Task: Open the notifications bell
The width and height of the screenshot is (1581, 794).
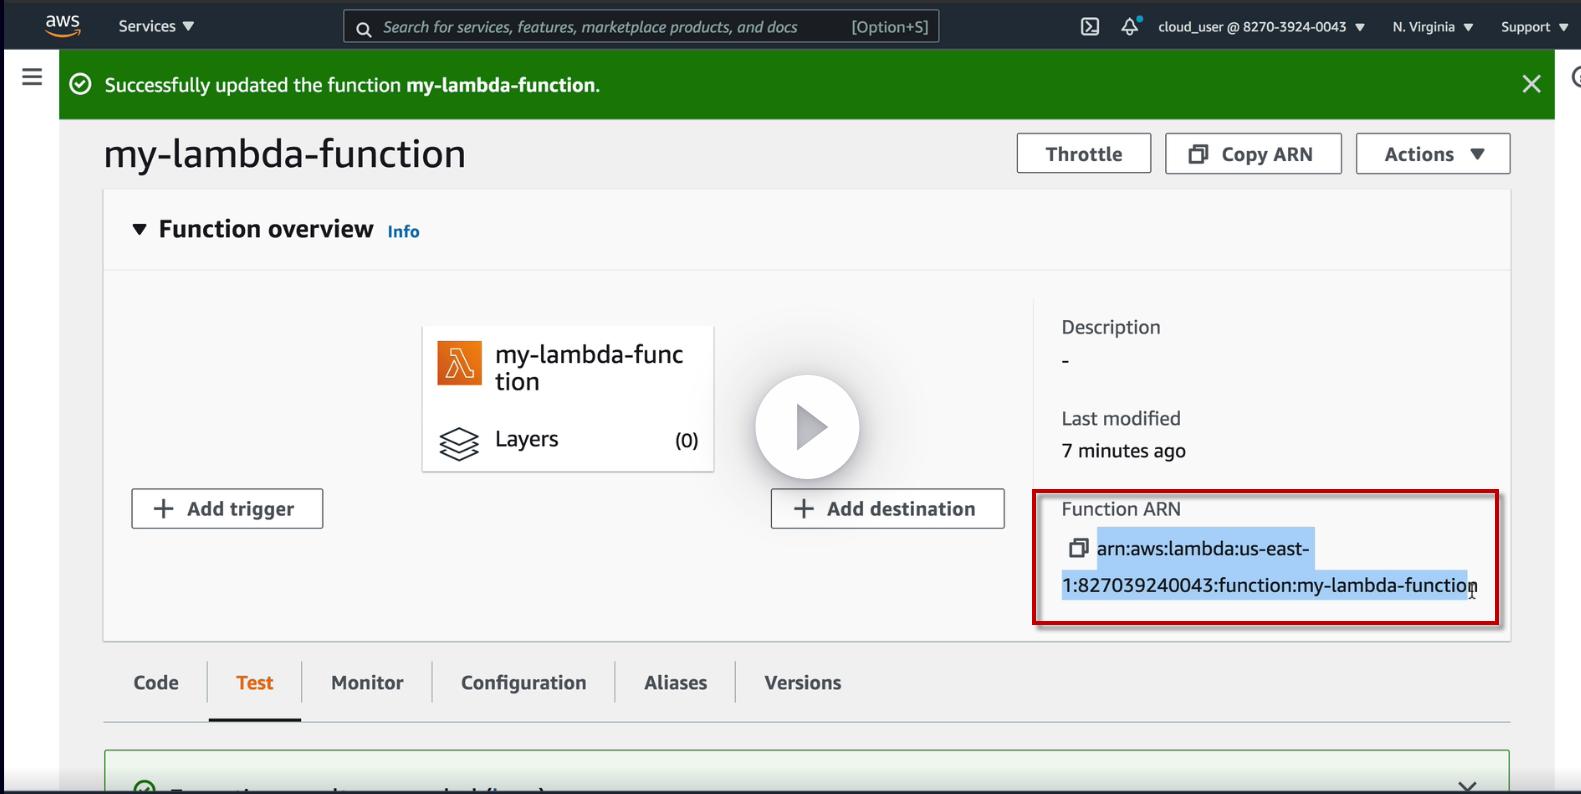Action: (x=1130, y=27)
